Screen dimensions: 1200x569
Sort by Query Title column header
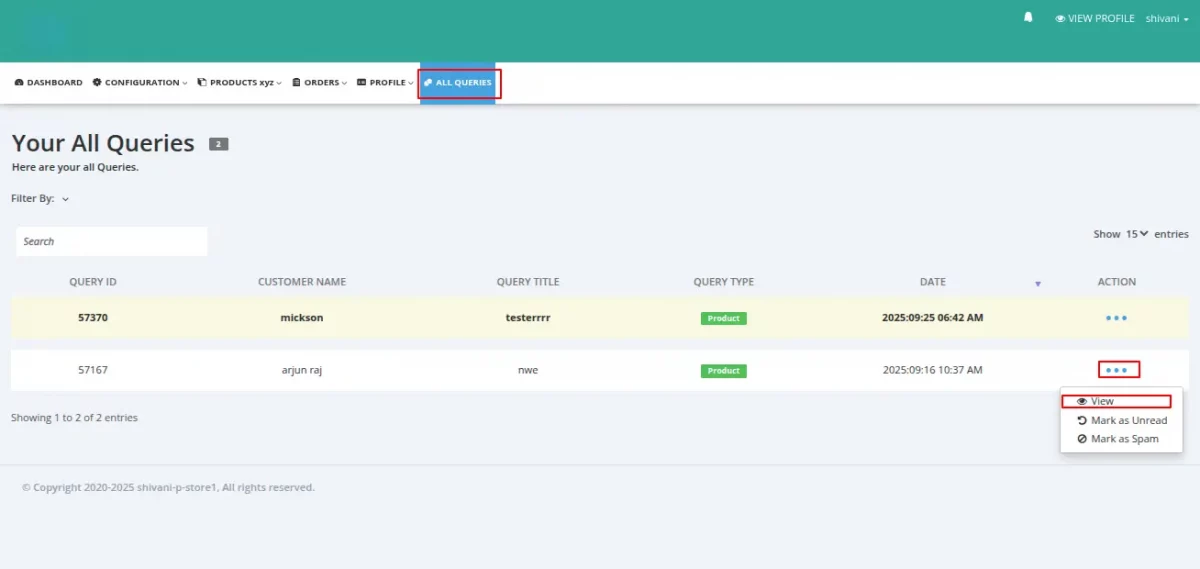[528, 282]
